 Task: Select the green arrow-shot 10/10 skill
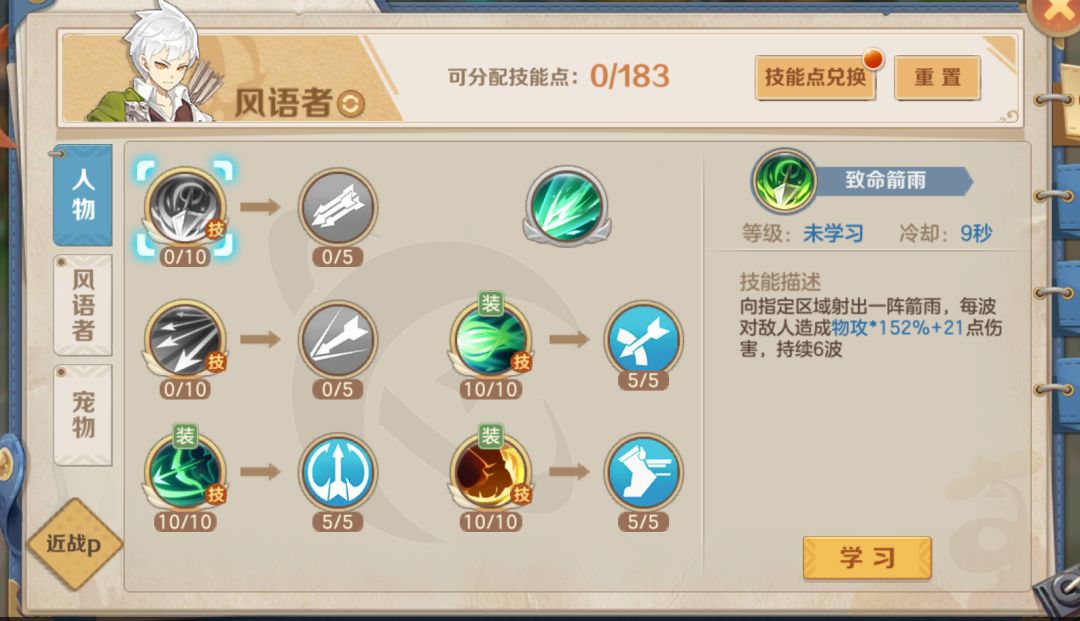click(x=185, y=472)
